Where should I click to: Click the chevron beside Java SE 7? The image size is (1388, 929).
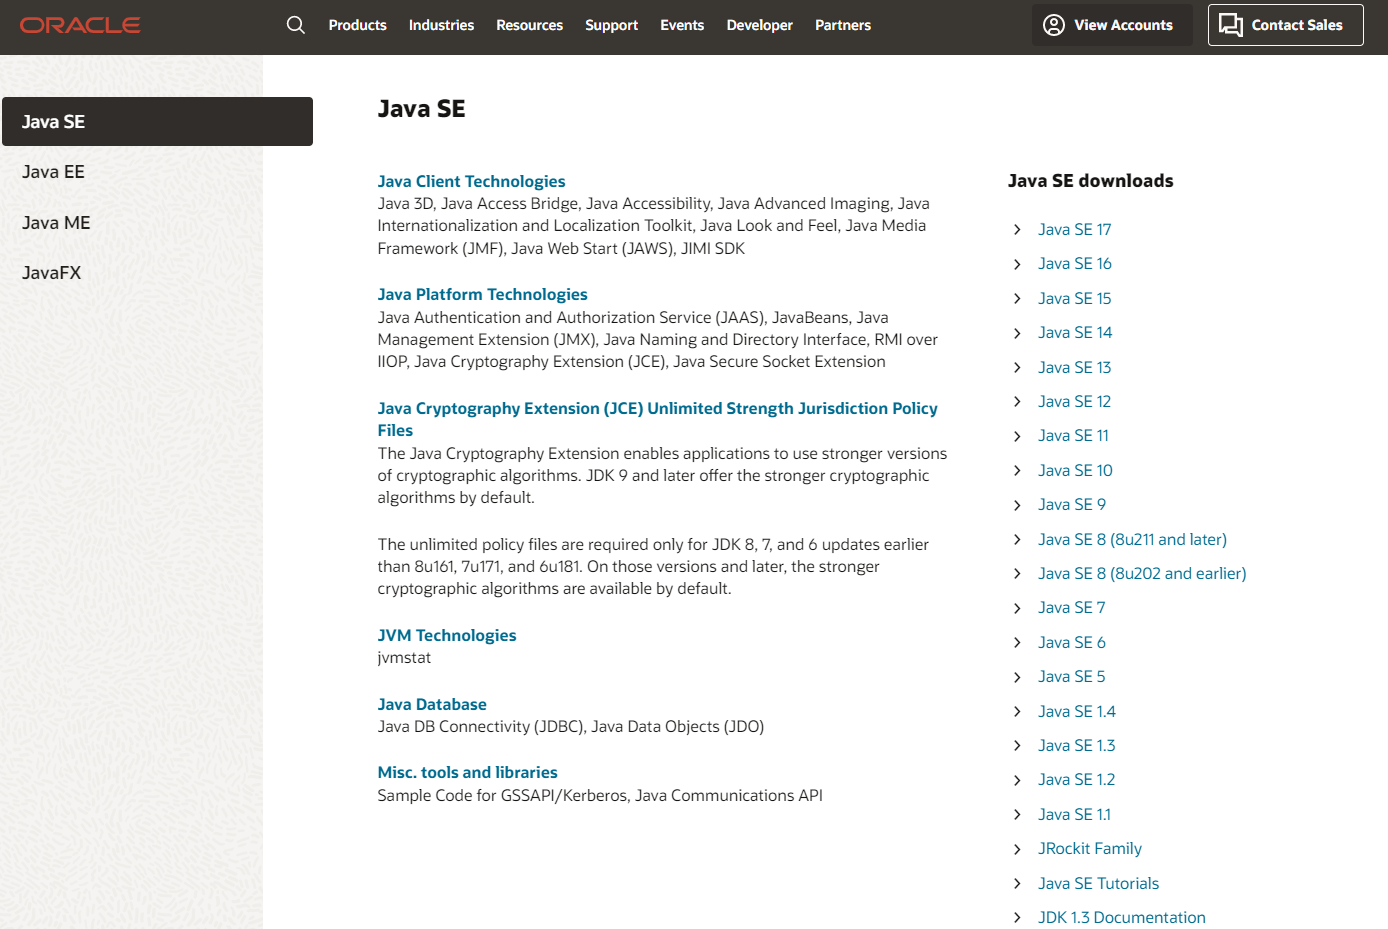pos(1017,608)
